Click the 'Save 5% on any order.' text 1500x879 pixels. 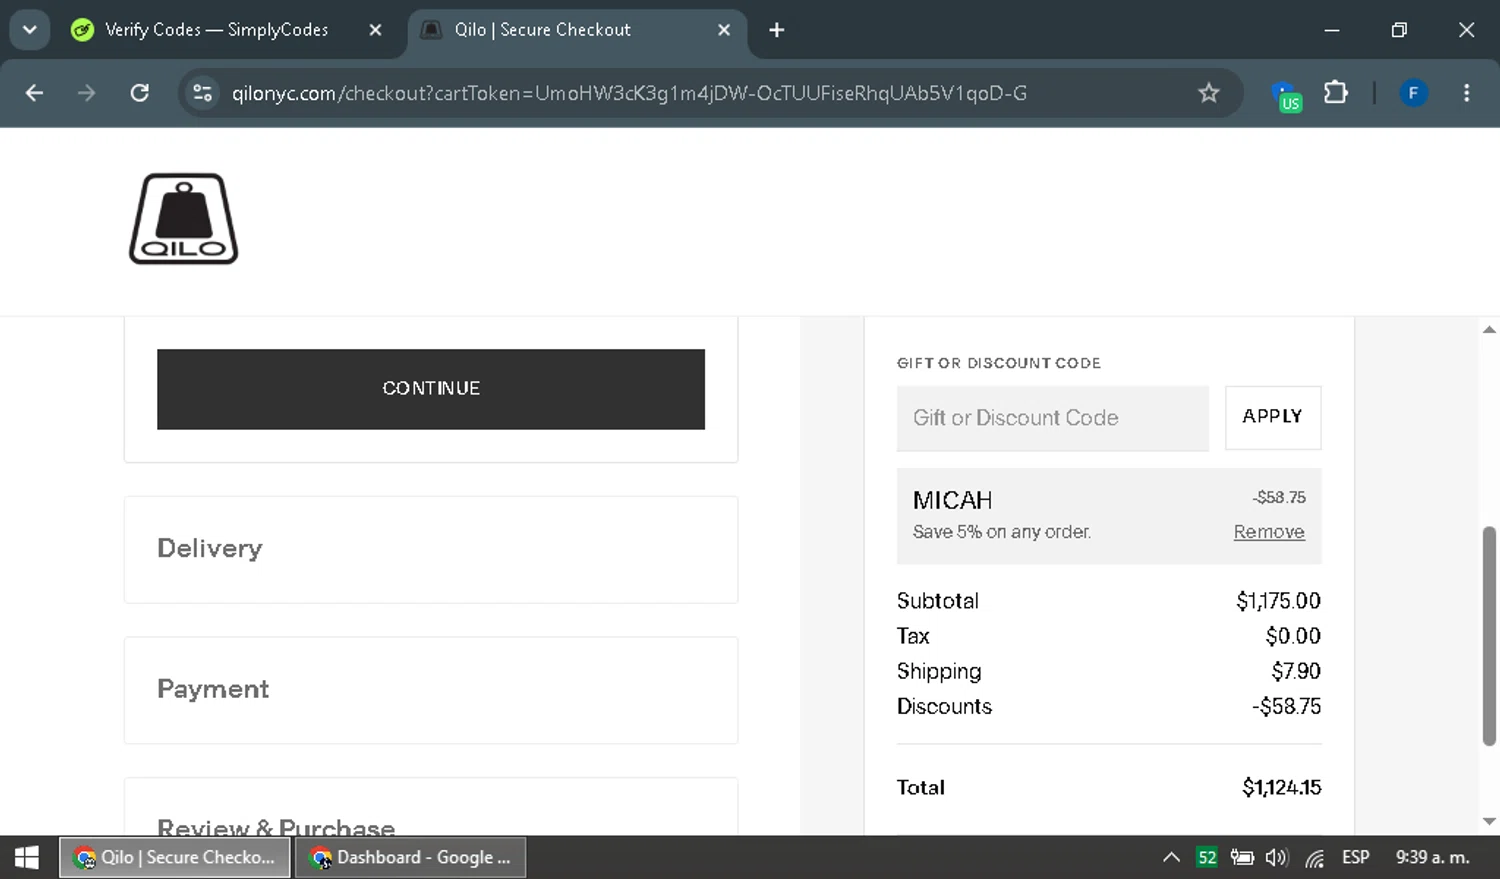coord(1001,532)
